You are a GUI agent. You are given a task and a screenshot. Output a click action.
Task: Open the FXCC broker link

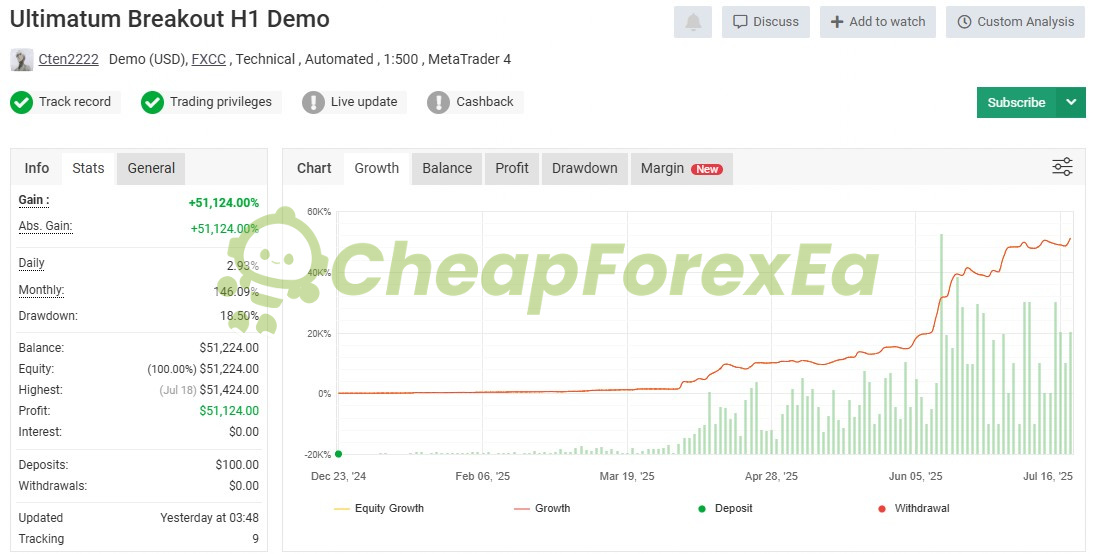pyautogui.click(x=208, y=59)
